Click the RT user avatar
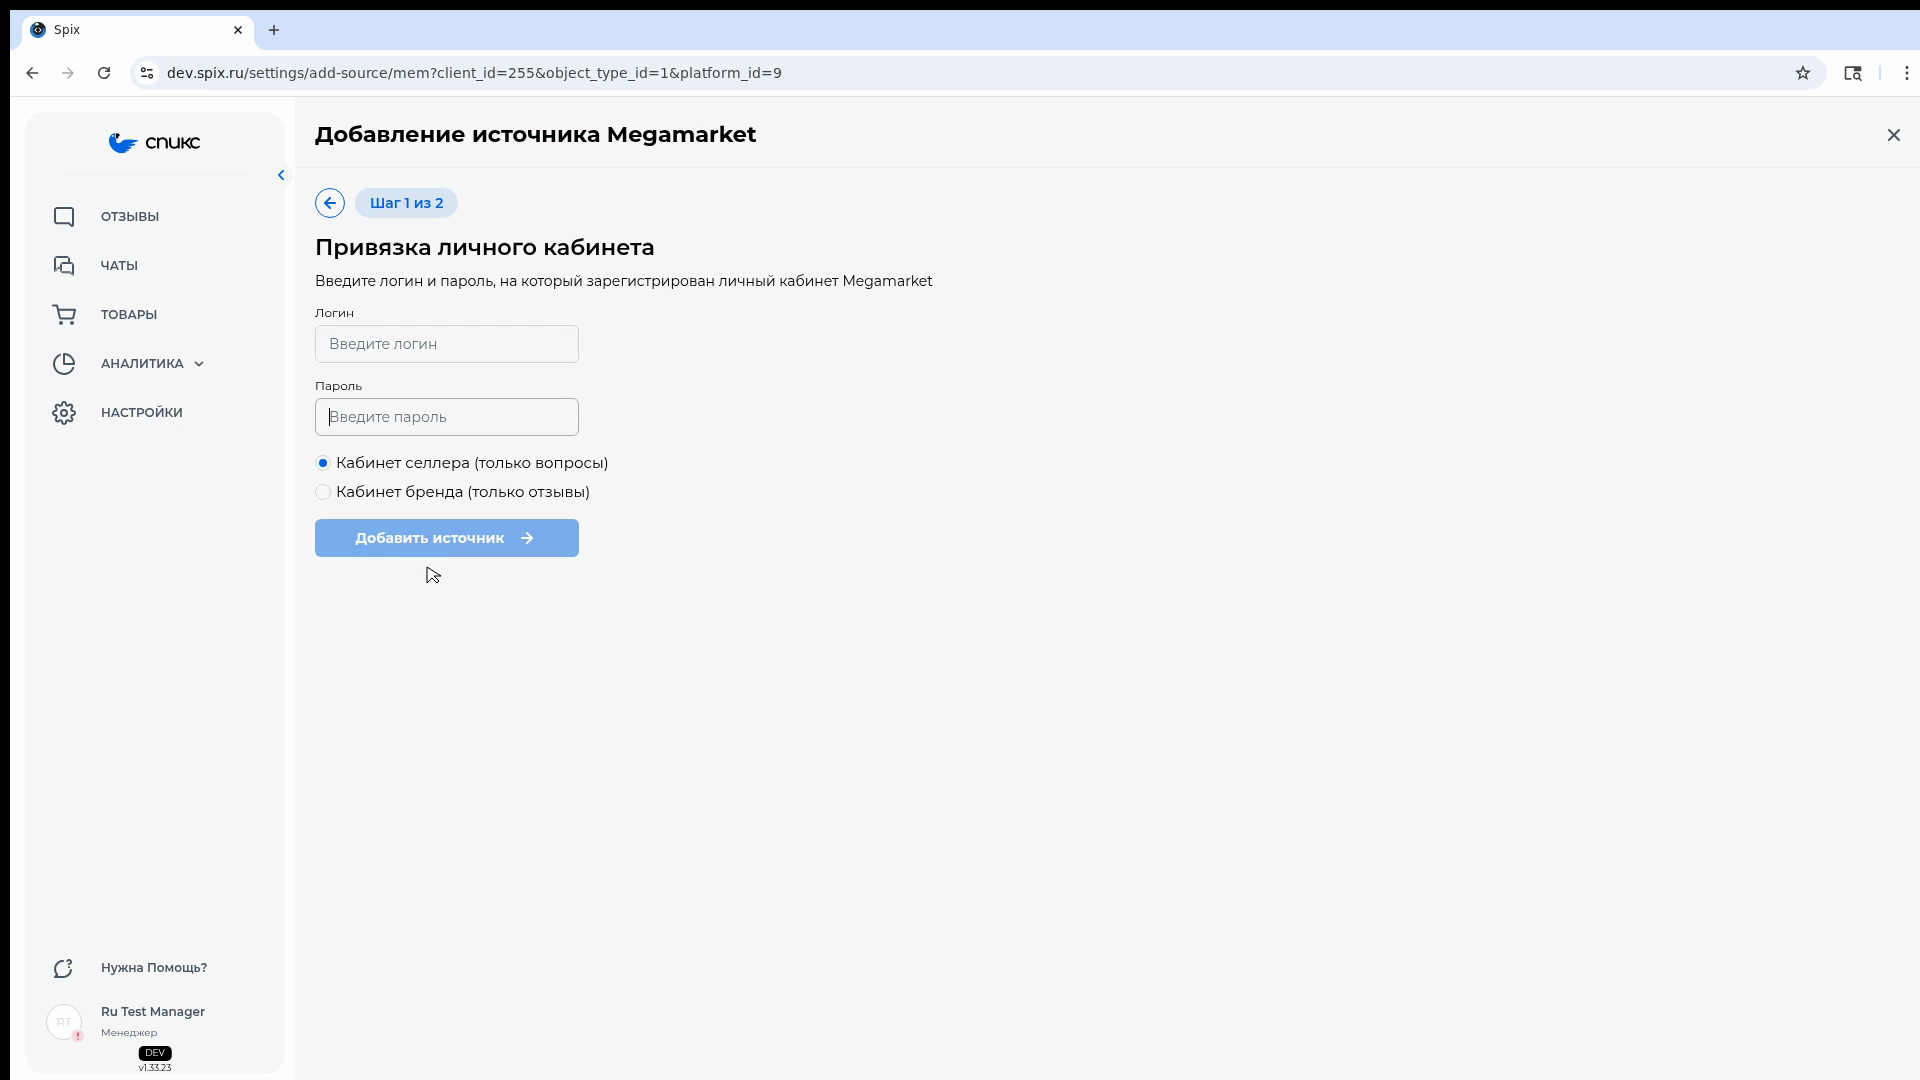1920x1080 pixels. pyautogui.click(x=64, y=1022)
